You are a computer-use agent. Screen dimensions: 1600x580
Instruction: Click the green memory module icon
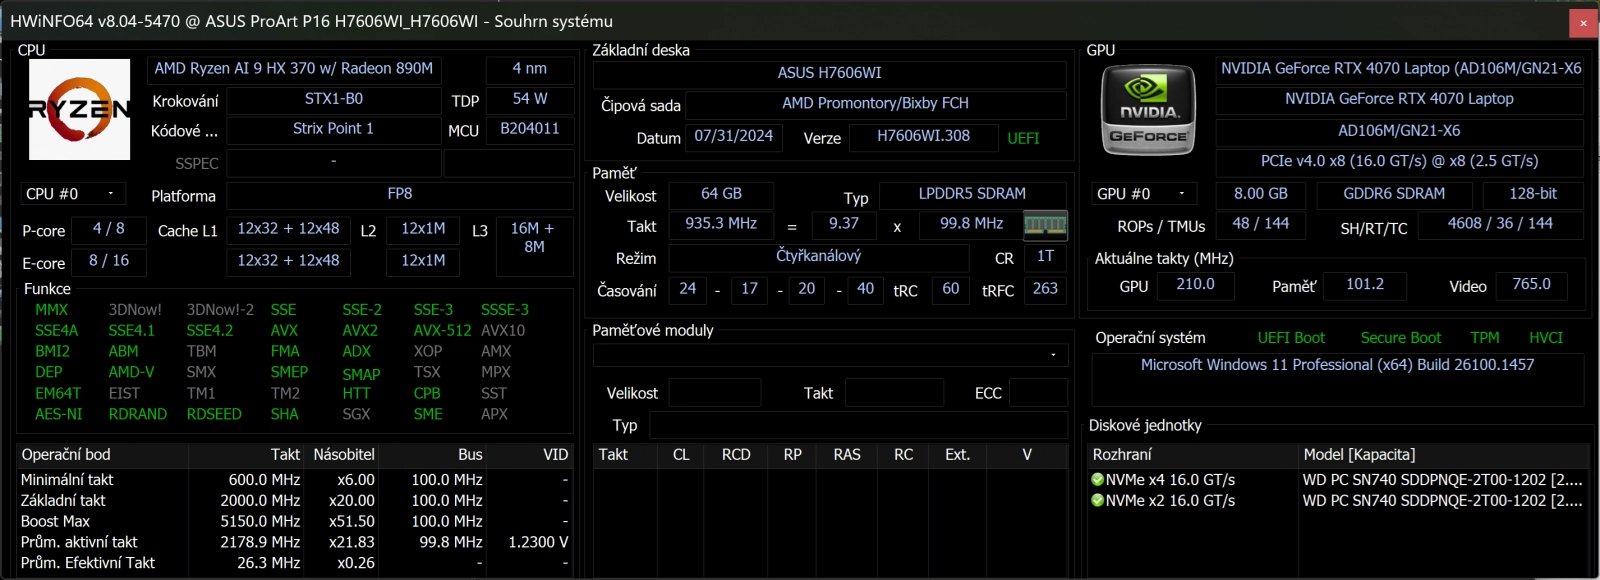pos(1045,225)
